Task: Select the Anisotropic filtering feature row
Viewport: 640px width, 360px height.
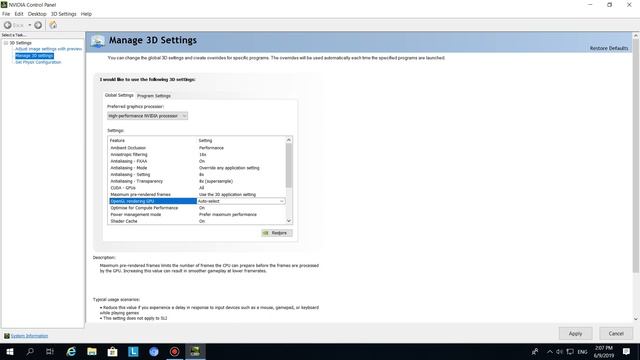Action: point(197,154)
